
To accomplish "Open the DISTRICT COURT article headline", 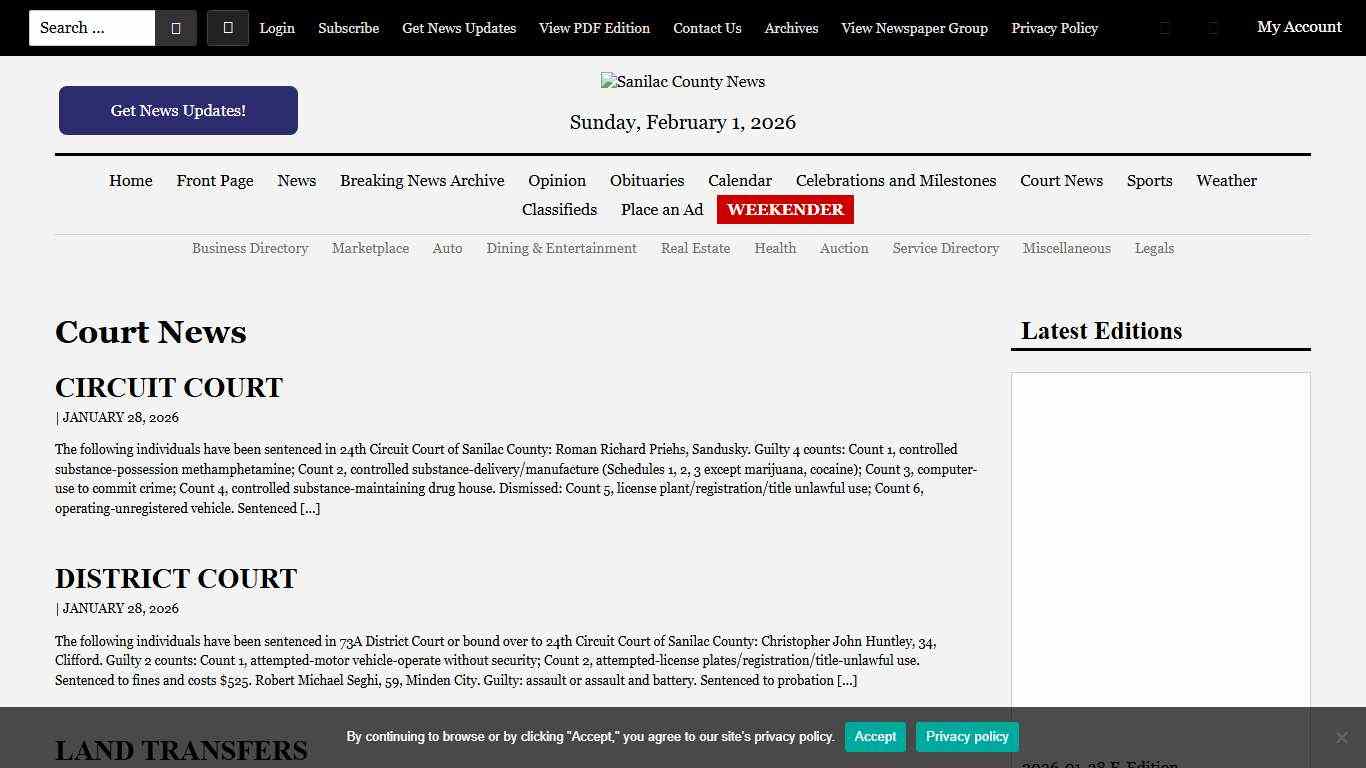I will pyautogui.click(x=176, y=579).
